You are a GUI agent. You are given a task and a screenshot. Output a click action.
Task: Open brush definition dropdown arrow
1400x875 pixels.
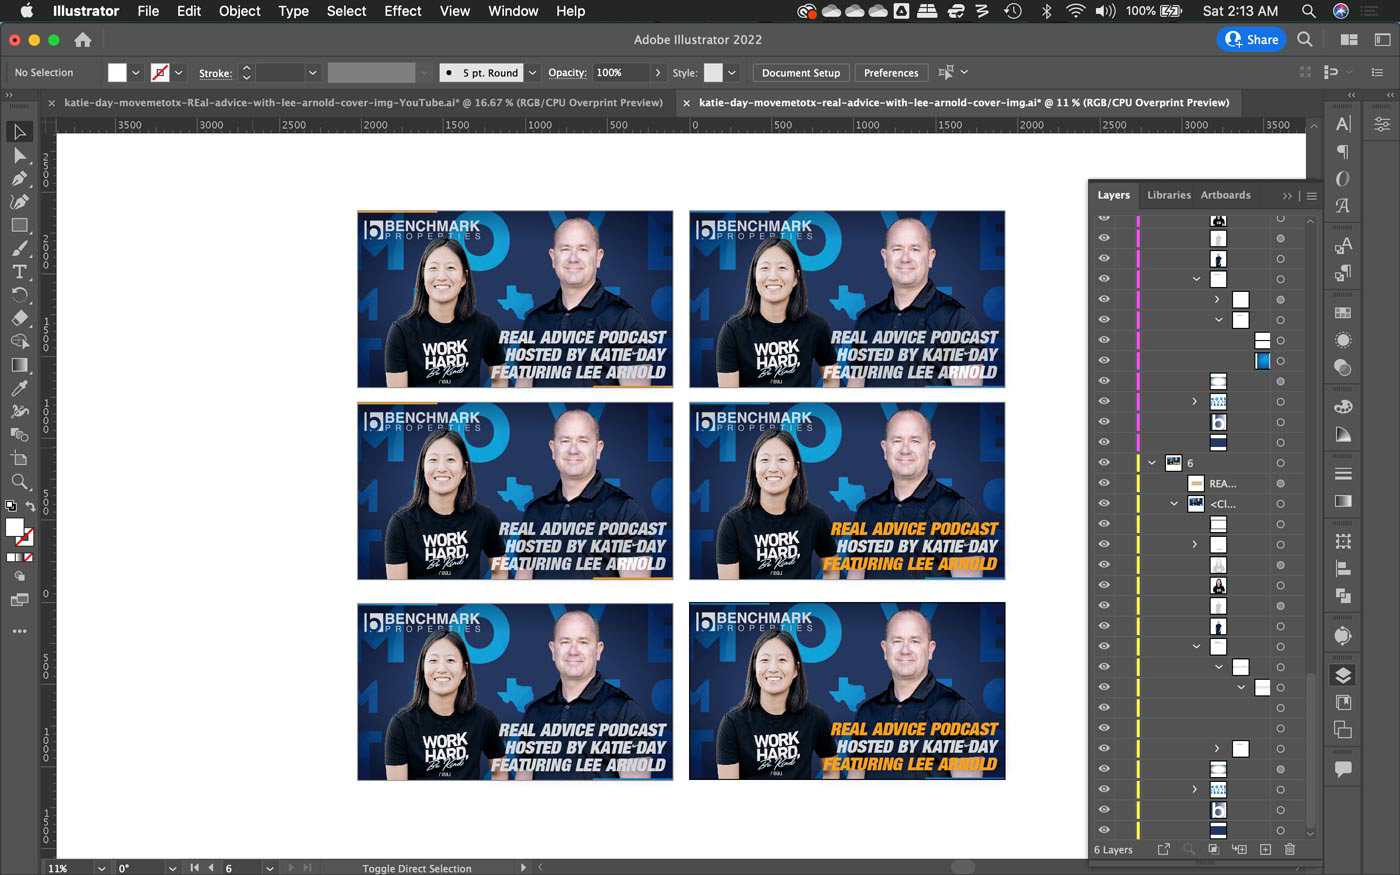click(x=532, y=73)
